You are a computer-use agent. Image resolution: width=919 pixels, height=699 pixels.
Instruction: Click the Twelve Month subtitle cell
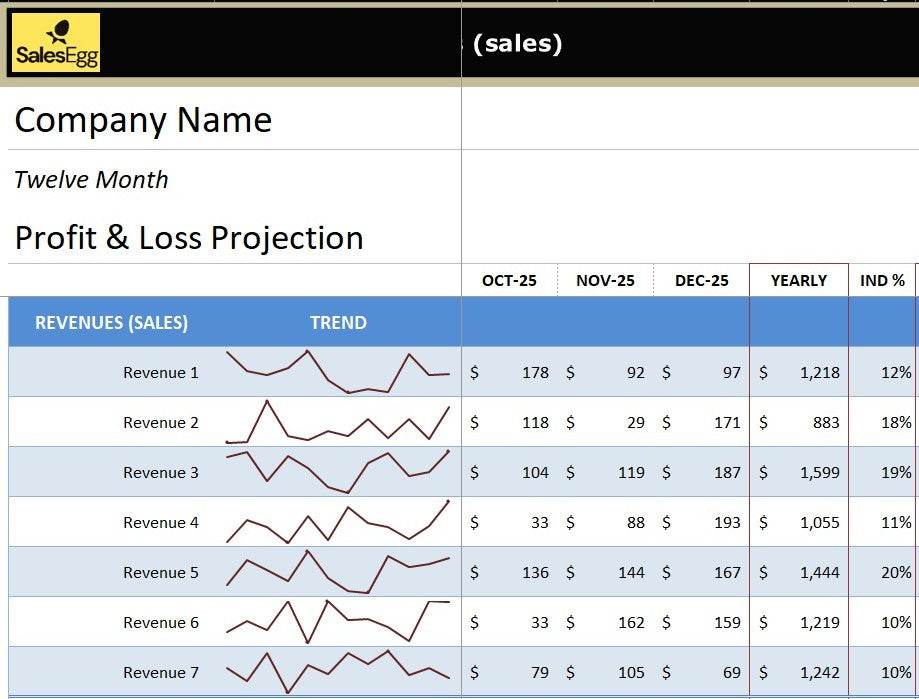click(91, 180)
